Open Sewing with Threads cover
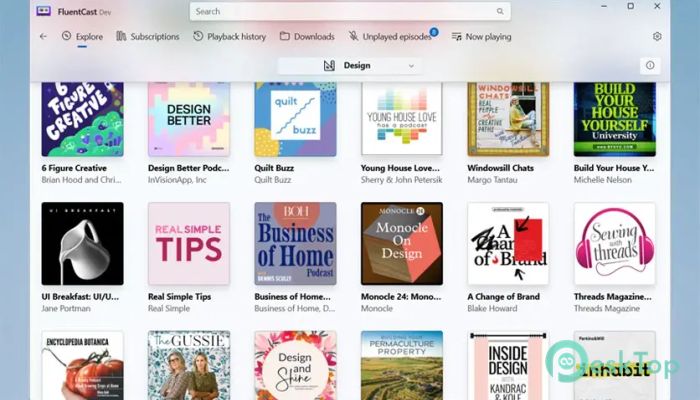 [615, 244]
